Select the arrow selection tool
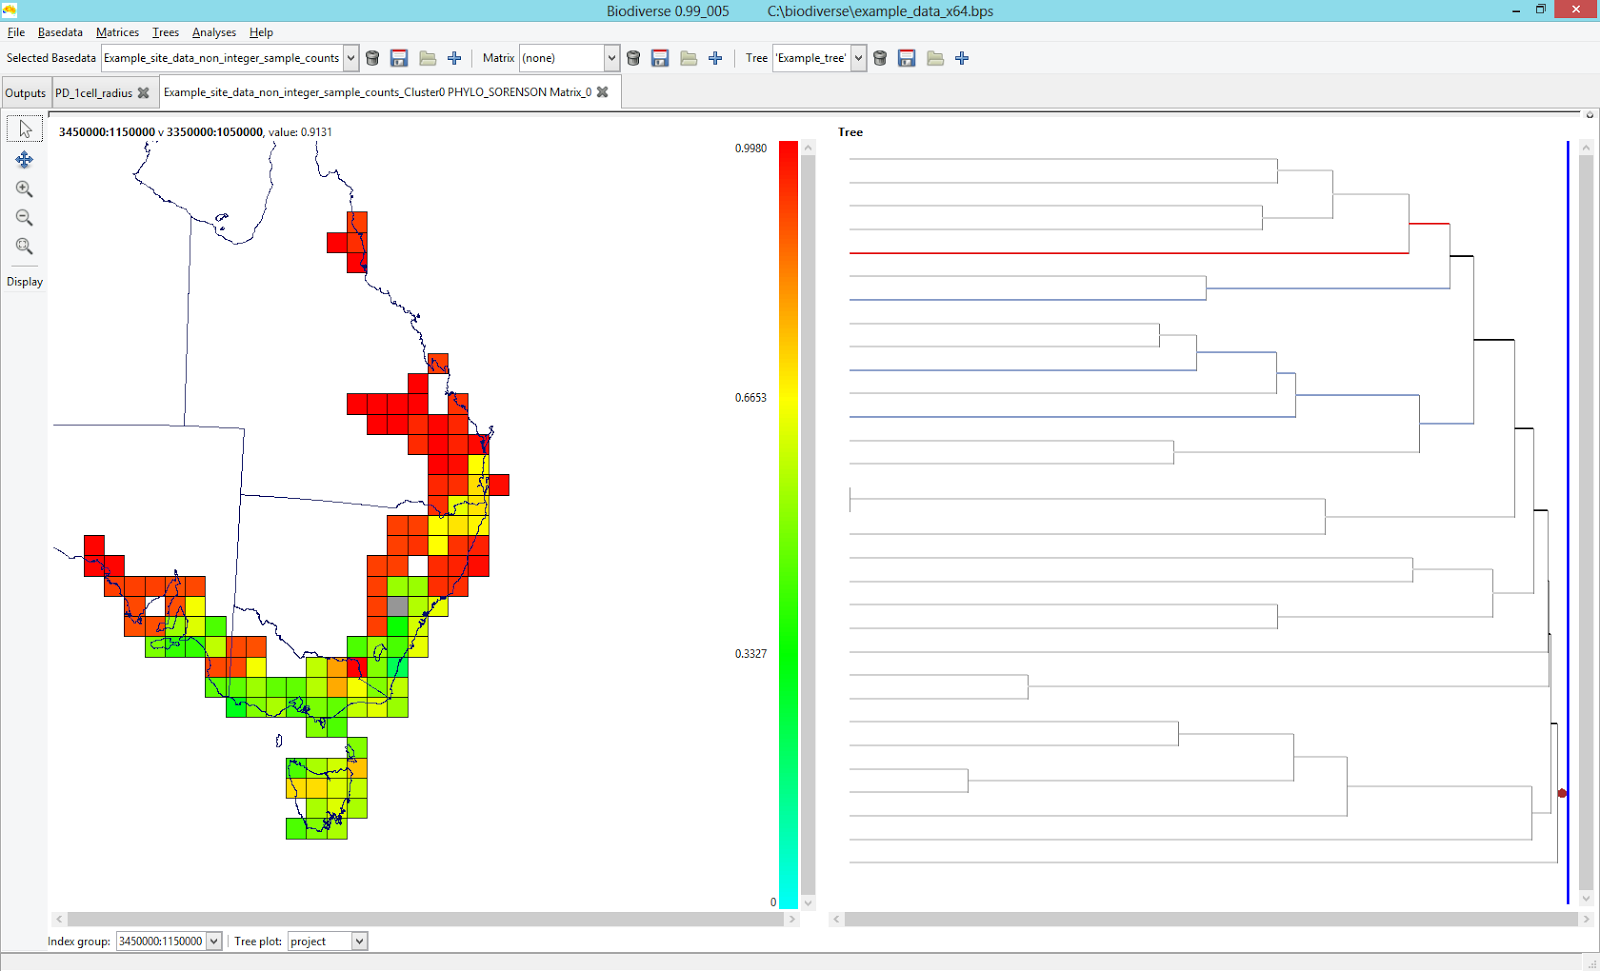The image size is (1600, 971). [24, 128]
